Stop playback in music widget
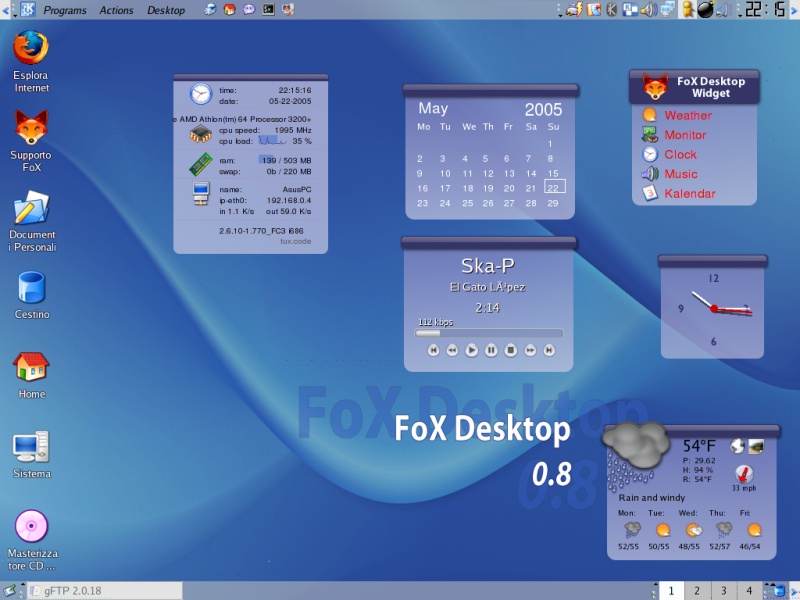 click(510, 350)
